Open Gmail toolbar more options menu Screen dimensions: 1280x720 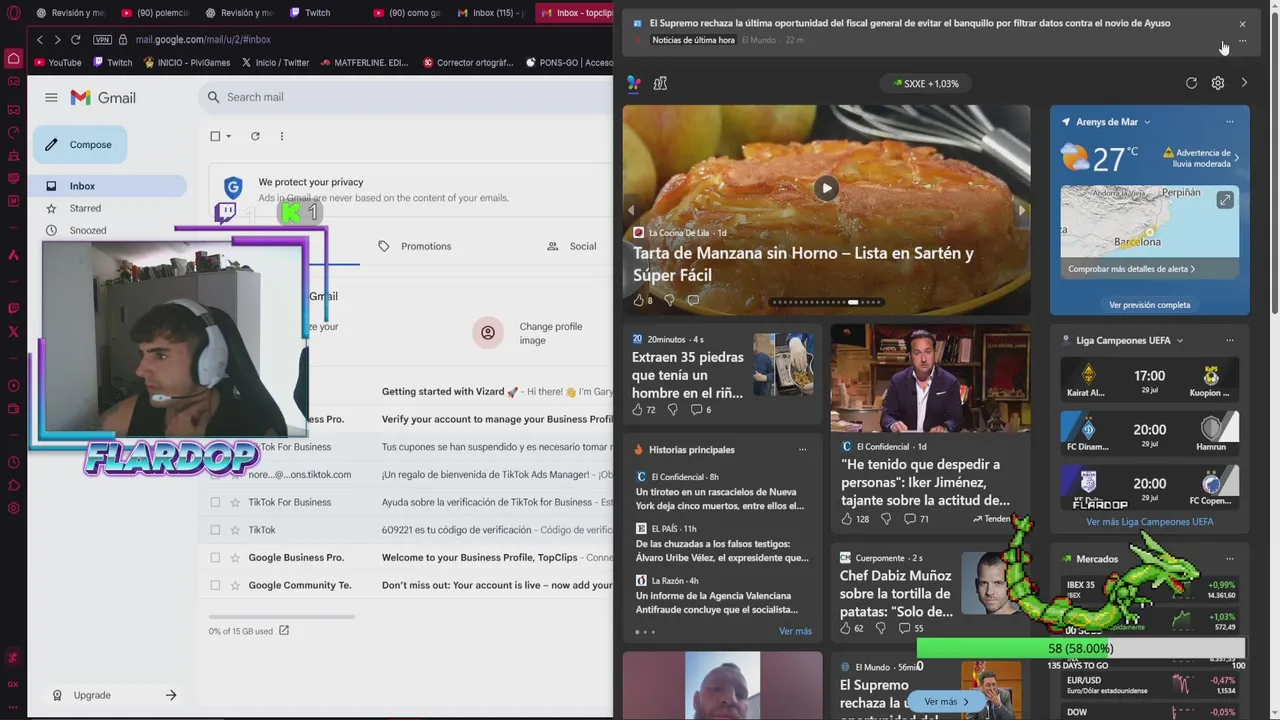point(281,136)
